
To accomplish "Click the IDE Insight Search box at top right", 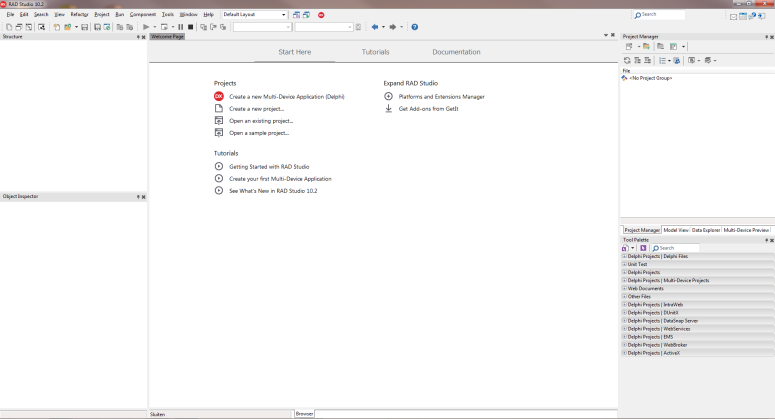I will [659, 15].
